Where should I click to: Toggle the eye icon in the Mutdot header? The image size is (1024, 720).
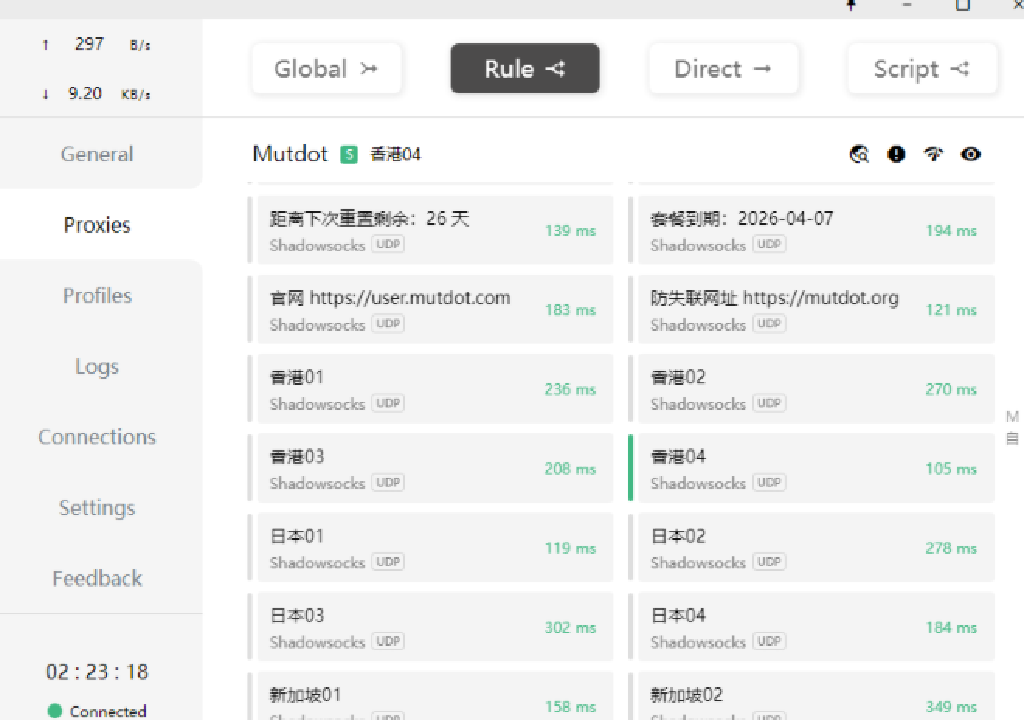coord(970,154)
